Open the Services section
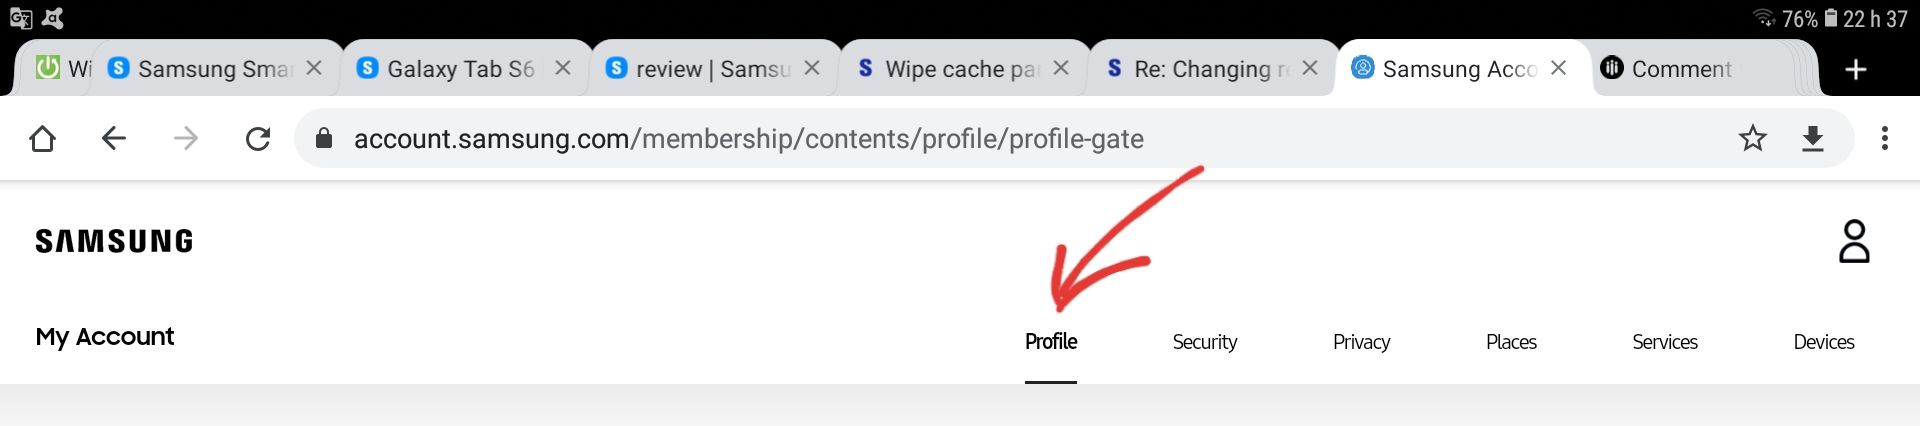The height and width of the screenshot is (426, 1920). 1664,342
